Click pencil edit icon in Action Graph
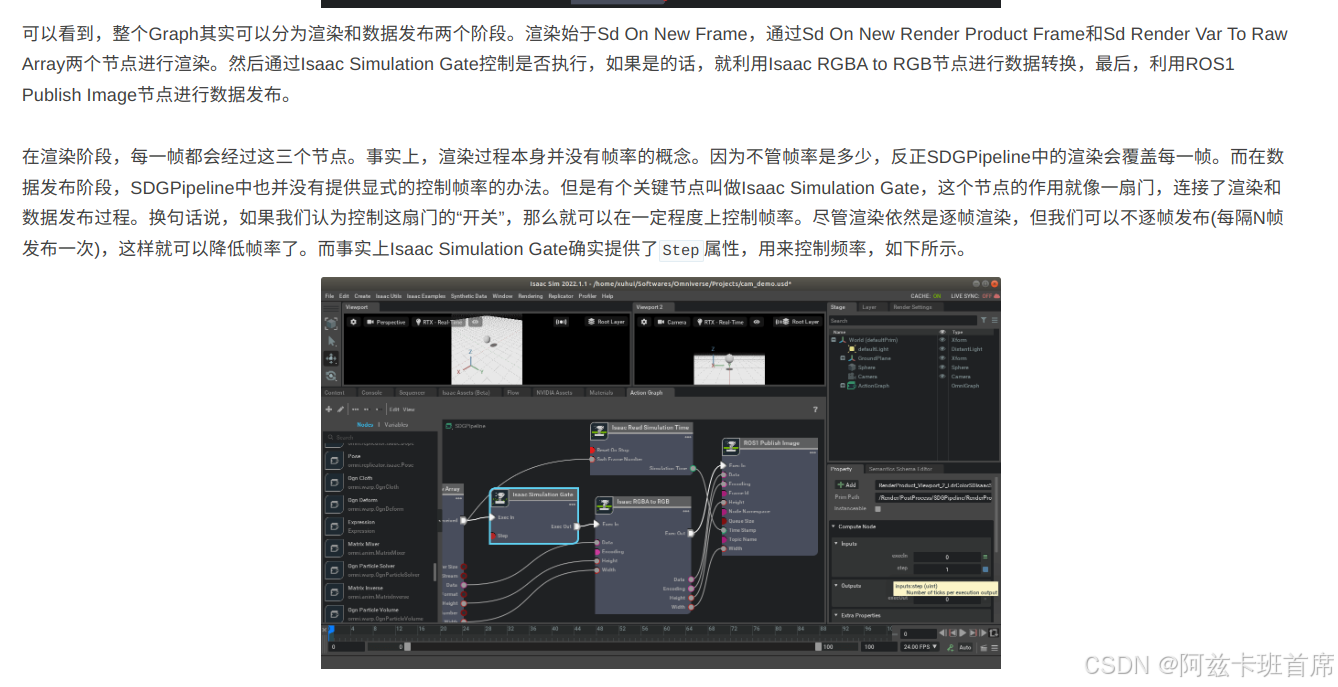 [340, 409]
